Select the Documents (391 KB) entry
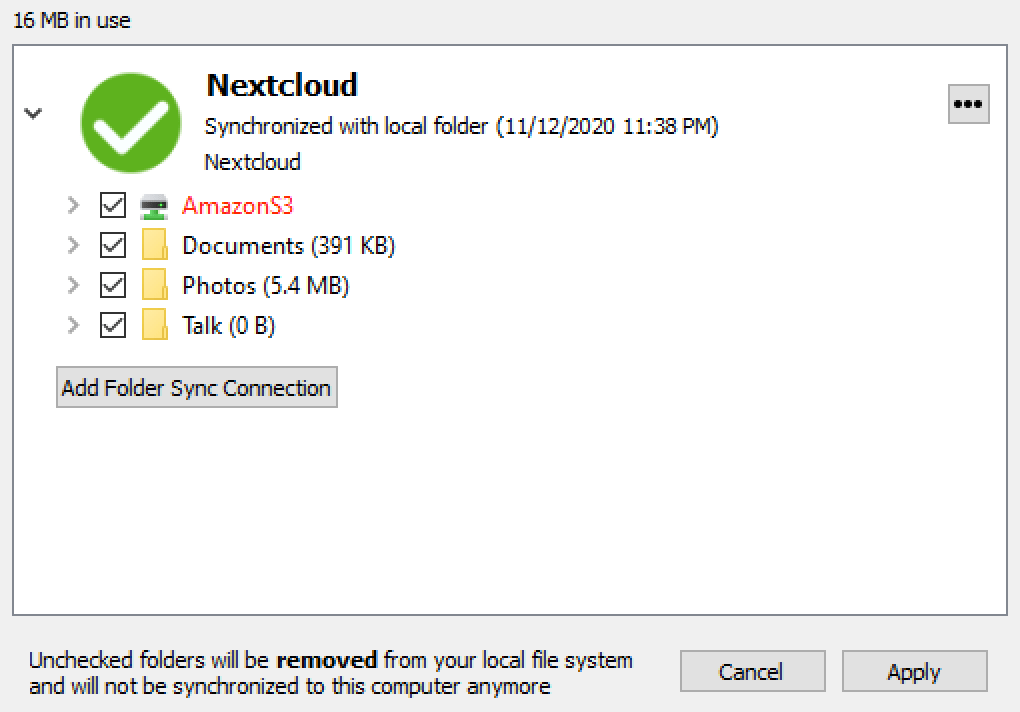Screen dimensions: 1020x712 (x=288, y=246)
